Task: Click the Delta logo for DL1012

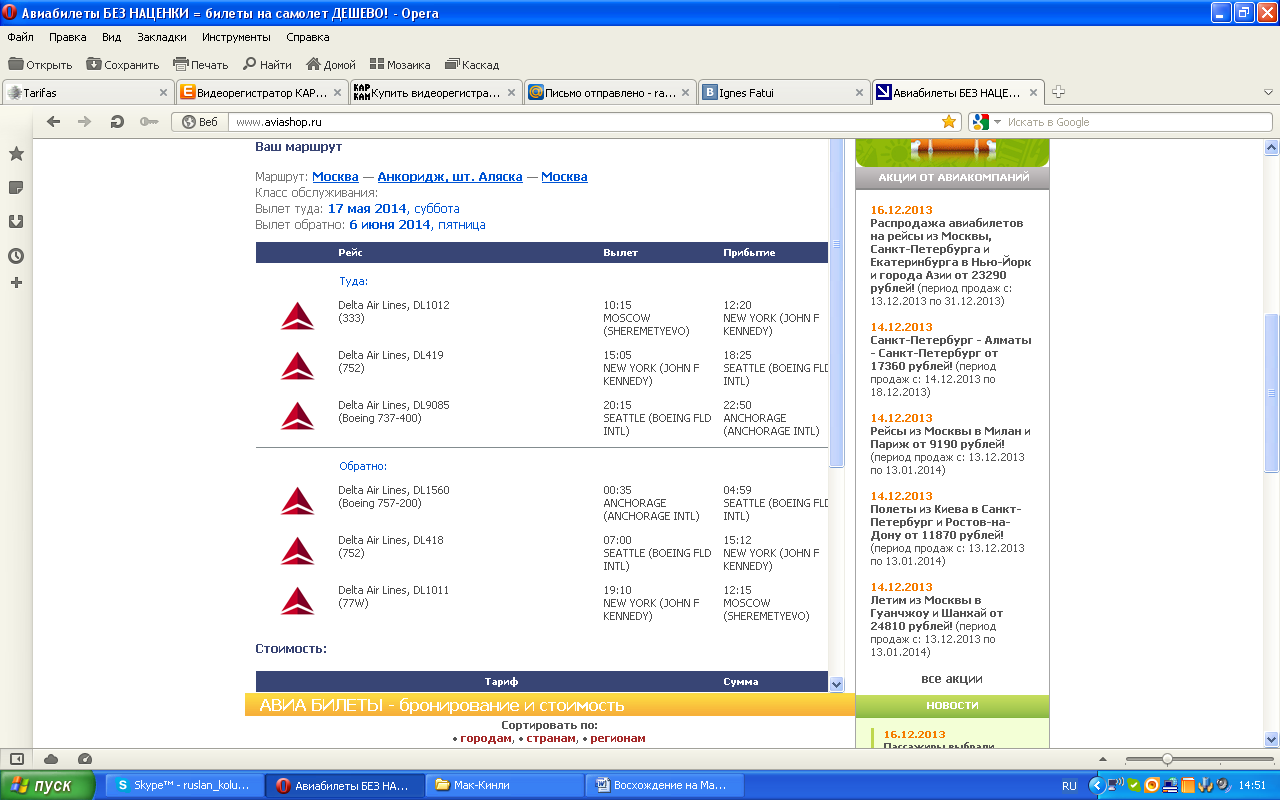Action: 298,316
